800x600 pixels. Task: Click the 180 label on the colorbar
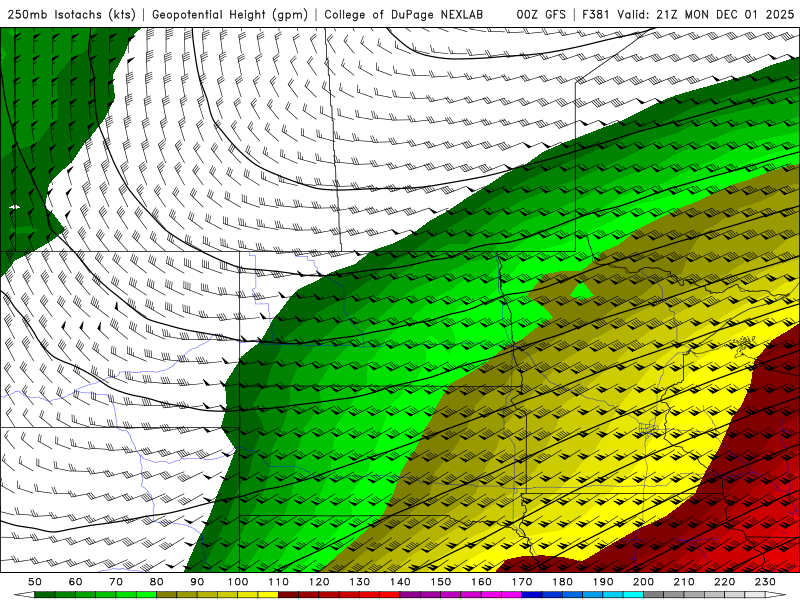coord(562,582)
